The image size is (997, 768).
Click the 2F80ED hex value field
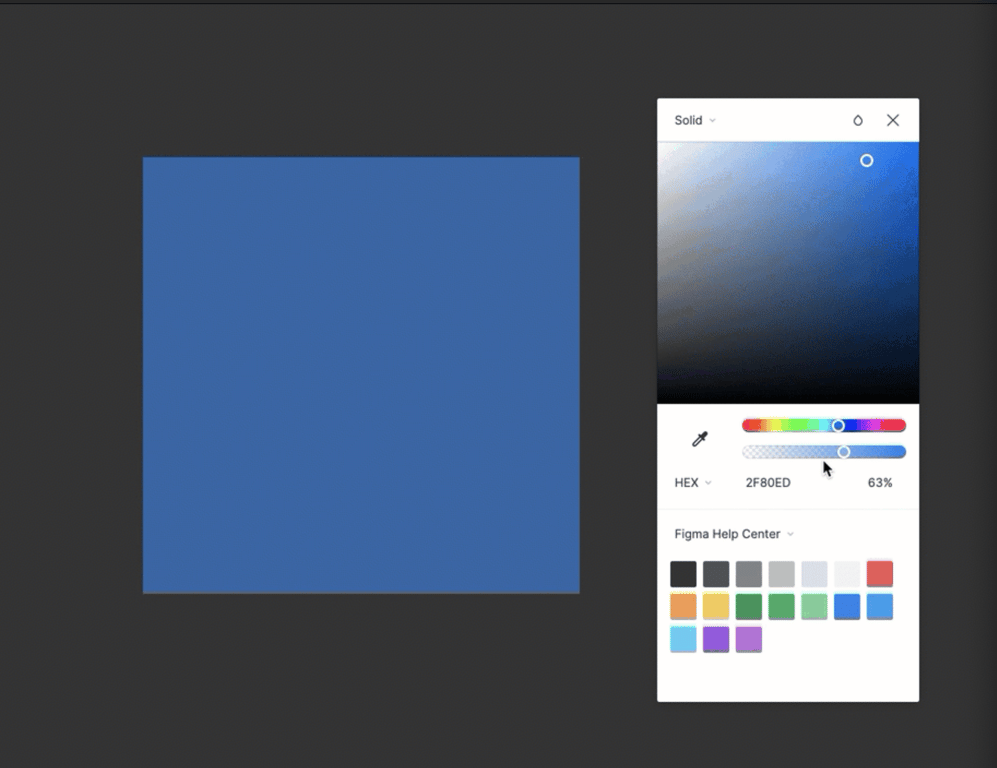(768, 483)
